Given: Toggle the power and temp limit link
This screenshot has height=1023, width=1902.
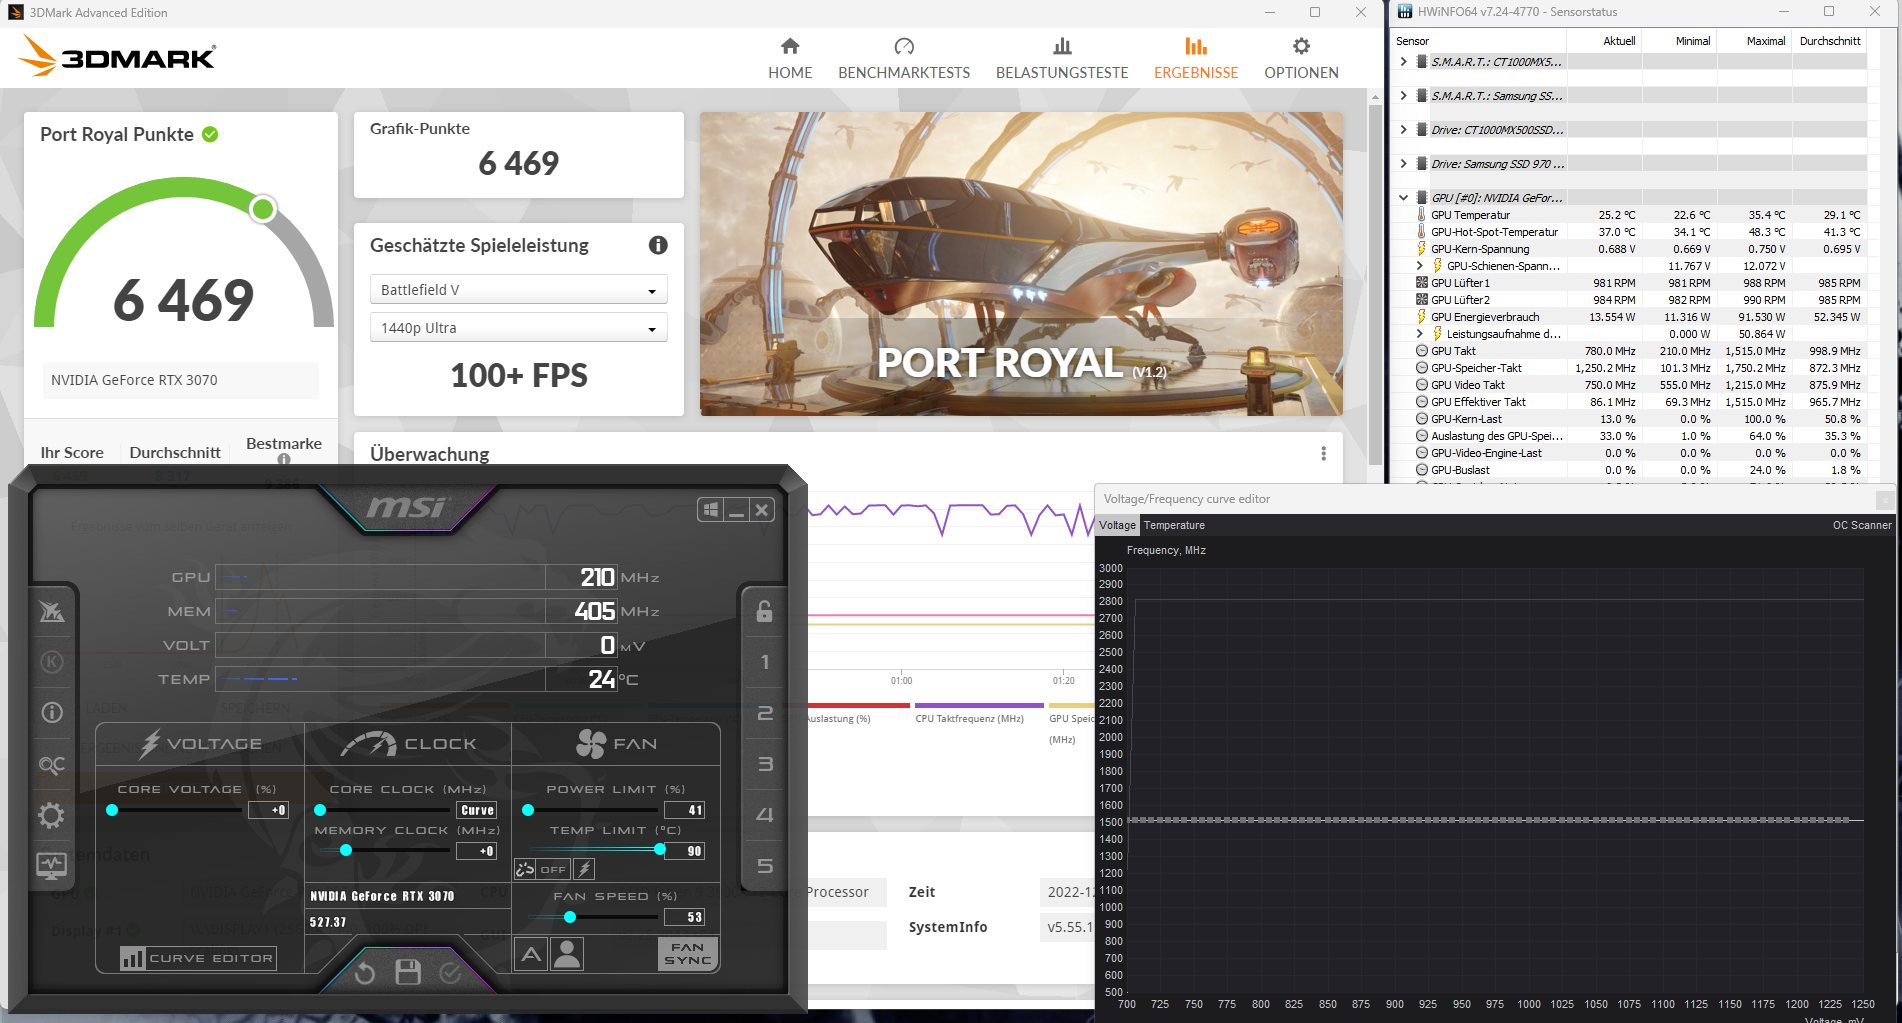Looking at the screenshot, I should coord(525,869).
